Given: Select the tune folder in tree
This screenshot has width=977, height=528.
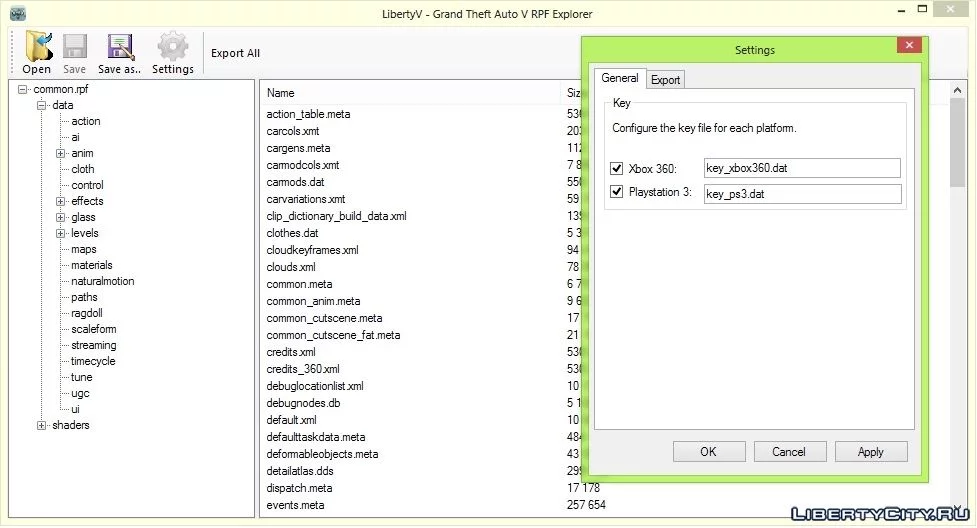Looking at the screenshot, I should pos(82,377).
